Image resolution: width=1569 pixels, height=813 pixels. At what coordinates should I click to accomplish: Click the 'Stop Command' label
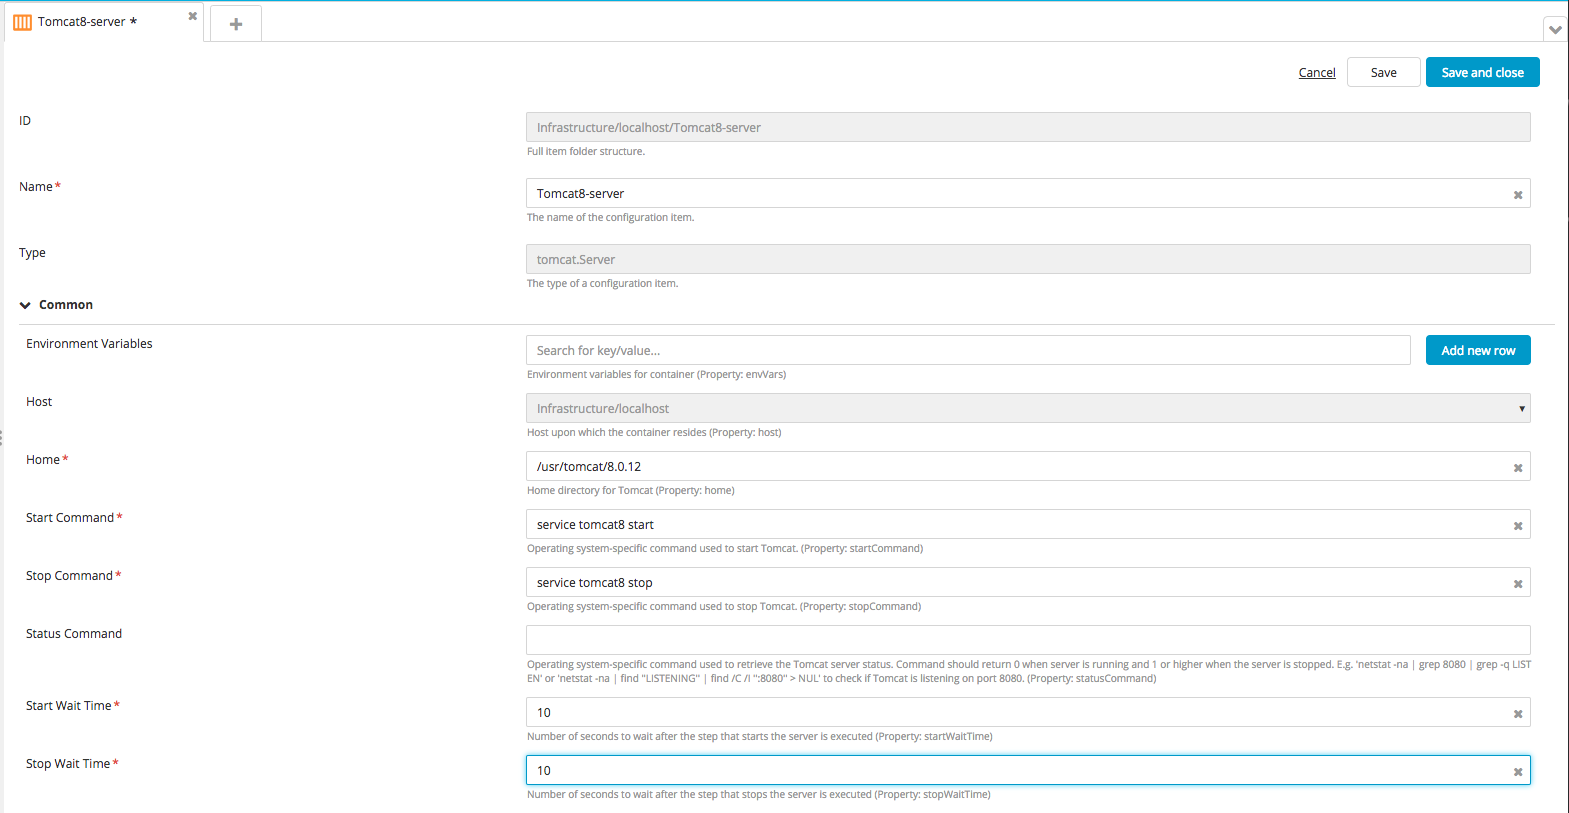pos(69,575)
